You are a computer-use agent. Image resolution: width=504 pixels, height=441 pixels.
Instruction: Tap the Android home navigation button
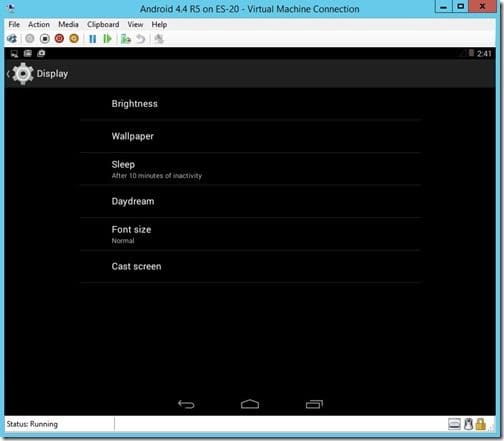coord(250,404)
